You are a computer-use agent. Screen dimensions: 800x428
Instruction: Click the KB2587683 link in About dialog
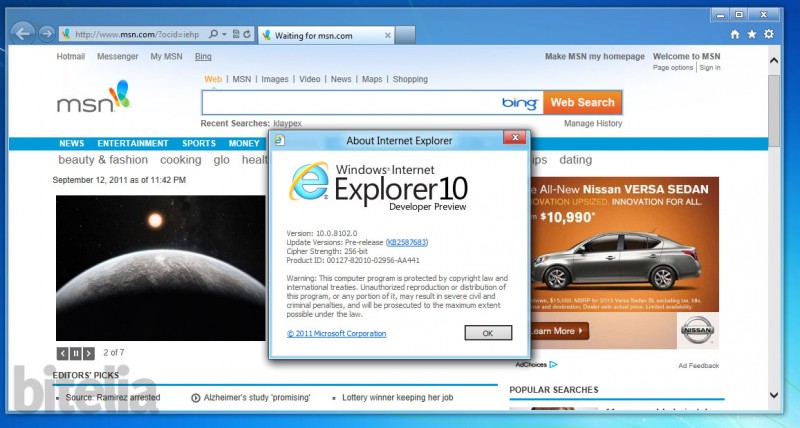pos(407,242)
